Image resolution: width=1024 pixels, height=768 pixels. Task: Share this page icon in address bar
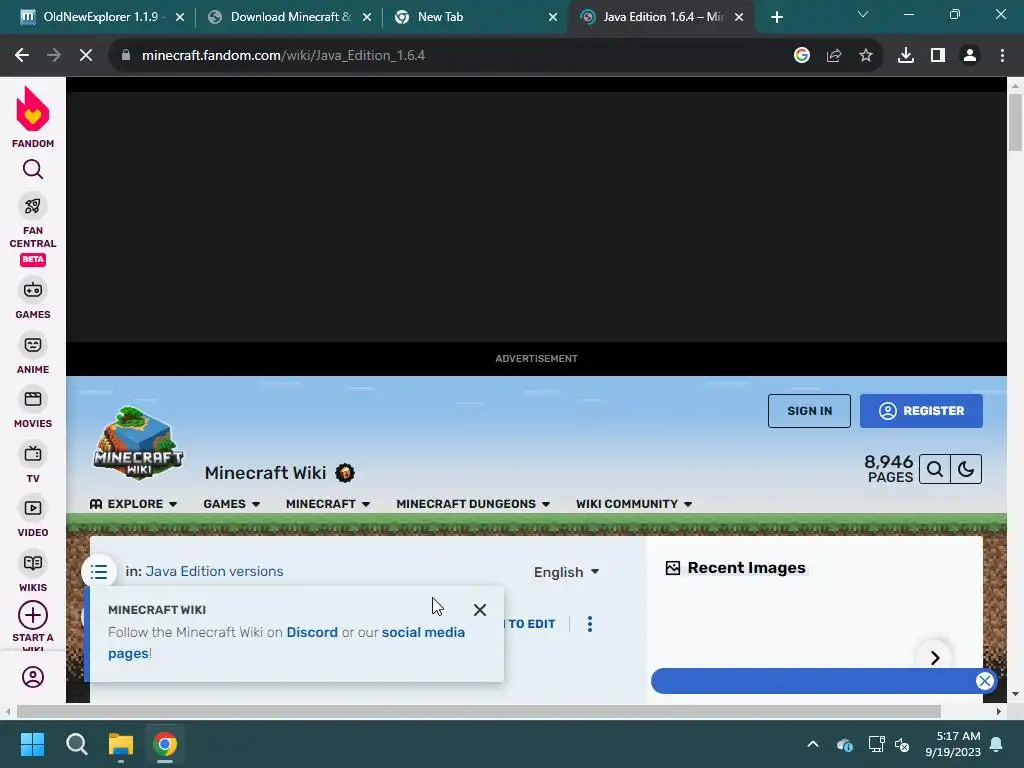click(834, 56)
